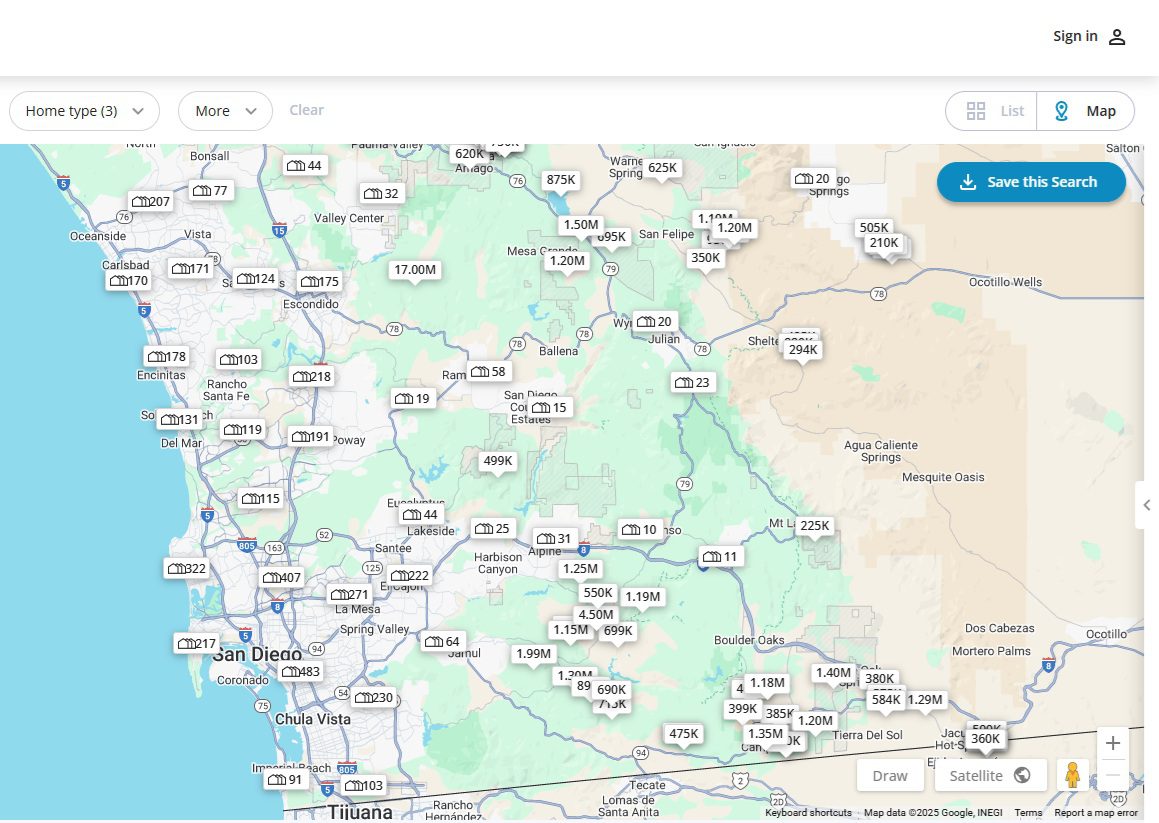Image resolution: width=1159 pixels, height=823 pixels.
Task: Select the 499K price marker
Action: pyautogui.click(x=497, y=461)
